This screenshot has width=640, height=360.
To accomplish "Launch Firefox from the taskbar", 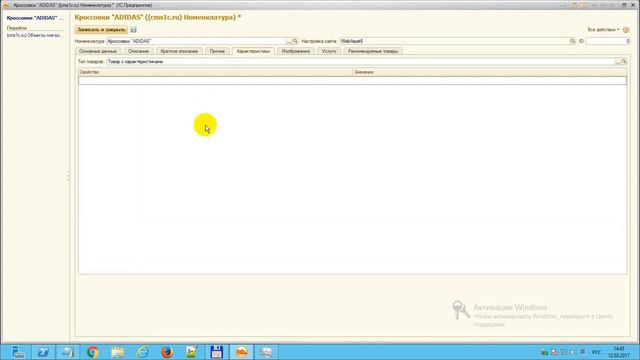I will tap(167, 352).
